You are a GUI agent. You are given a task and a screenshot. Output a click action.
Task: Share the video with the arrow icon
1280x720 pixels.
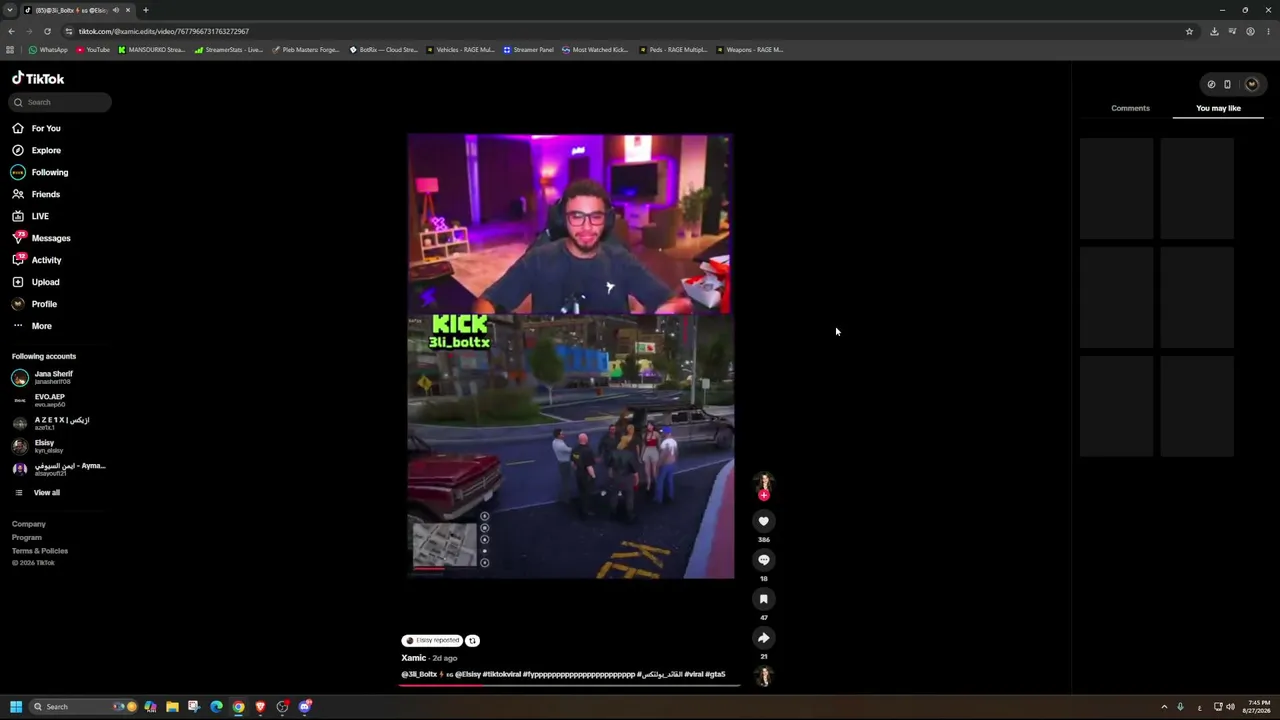763,638
